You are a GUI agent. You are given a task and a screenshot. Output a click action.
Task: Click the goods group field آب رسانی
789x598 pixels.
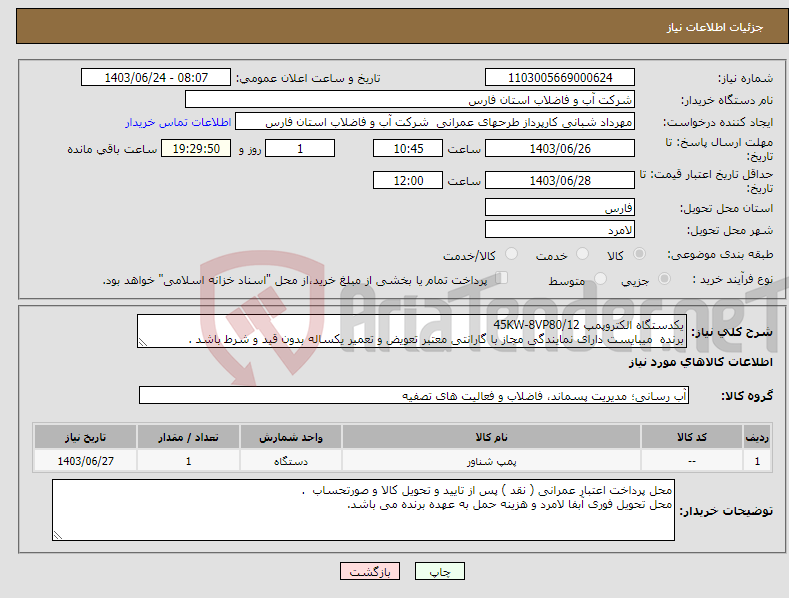point(414,396)
